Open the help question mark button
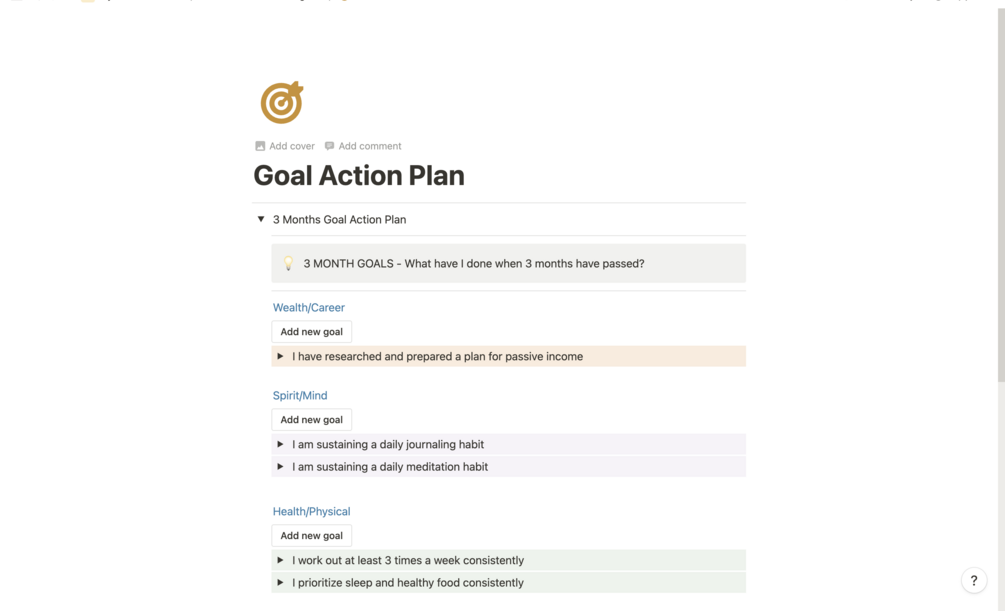This screenshot has width=1005, height=611. (973, 580)
